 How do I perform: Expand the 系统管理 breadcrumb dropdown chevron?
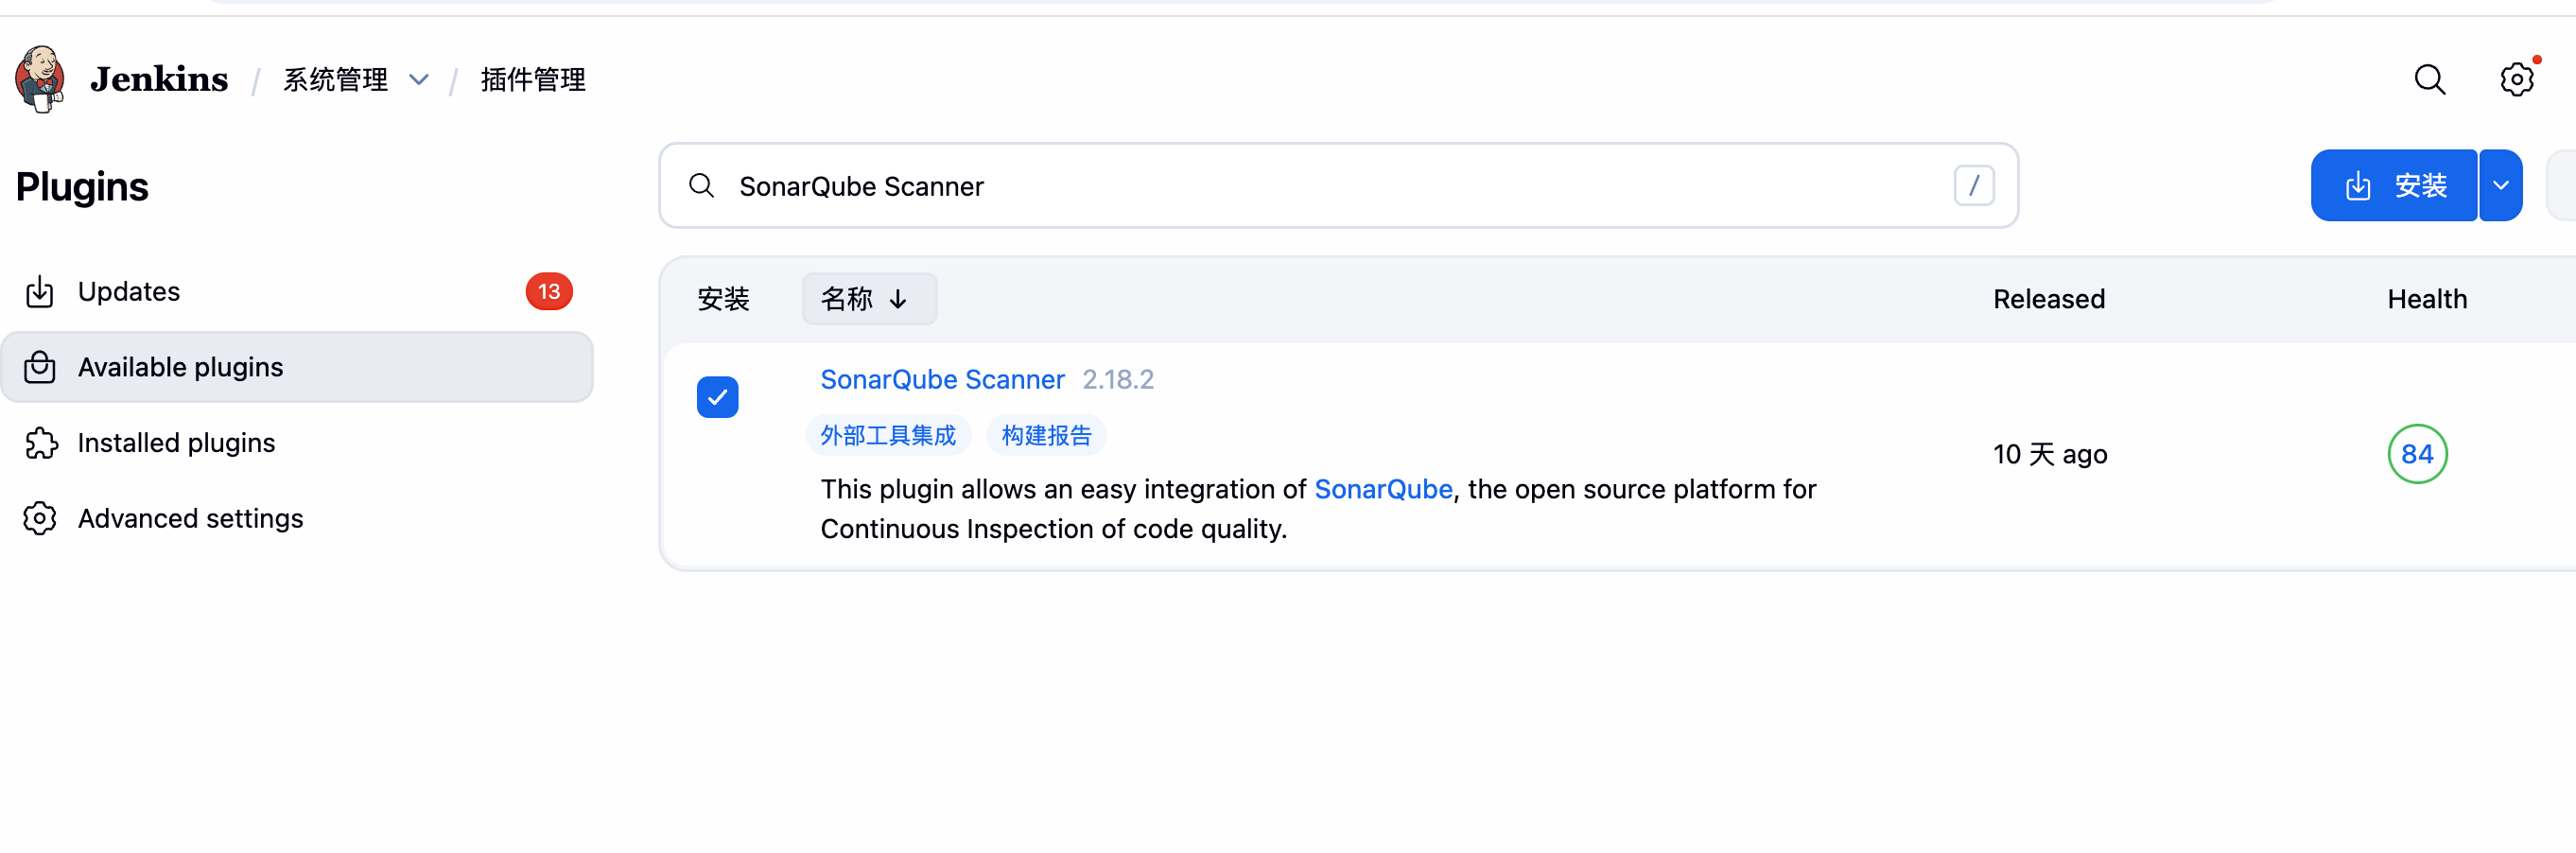[419, 80]
